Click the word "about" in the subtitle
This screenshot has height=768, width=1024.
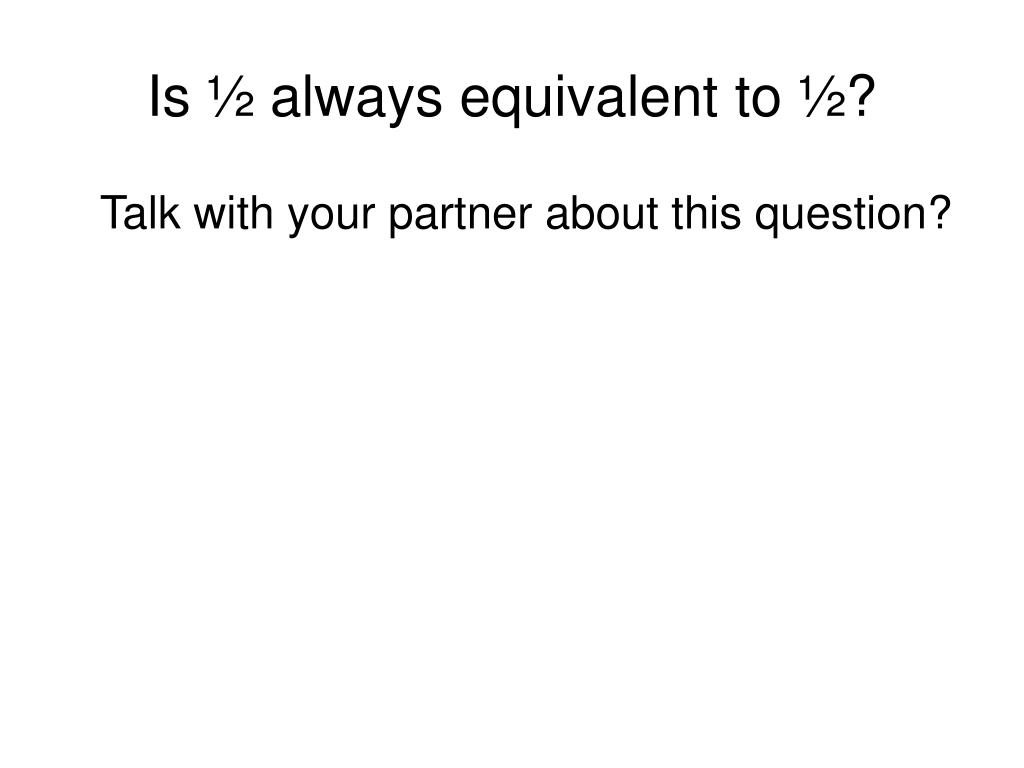601,213
